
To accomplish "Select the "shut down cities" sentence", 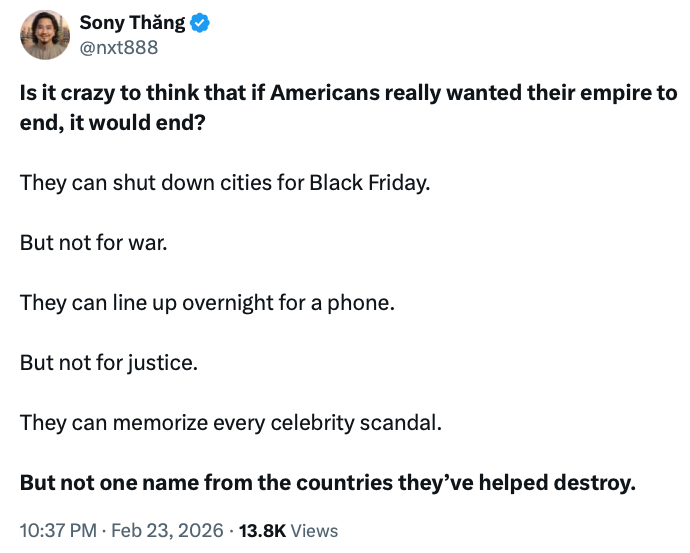I will coord(224,185).
